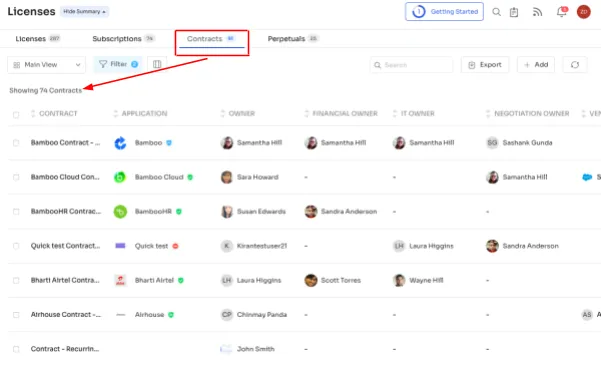The height and width of the screenshot is (365, 601).
Task: Check the Bharti Airtel Contract row checkbox
Action: tap(16, 280)
